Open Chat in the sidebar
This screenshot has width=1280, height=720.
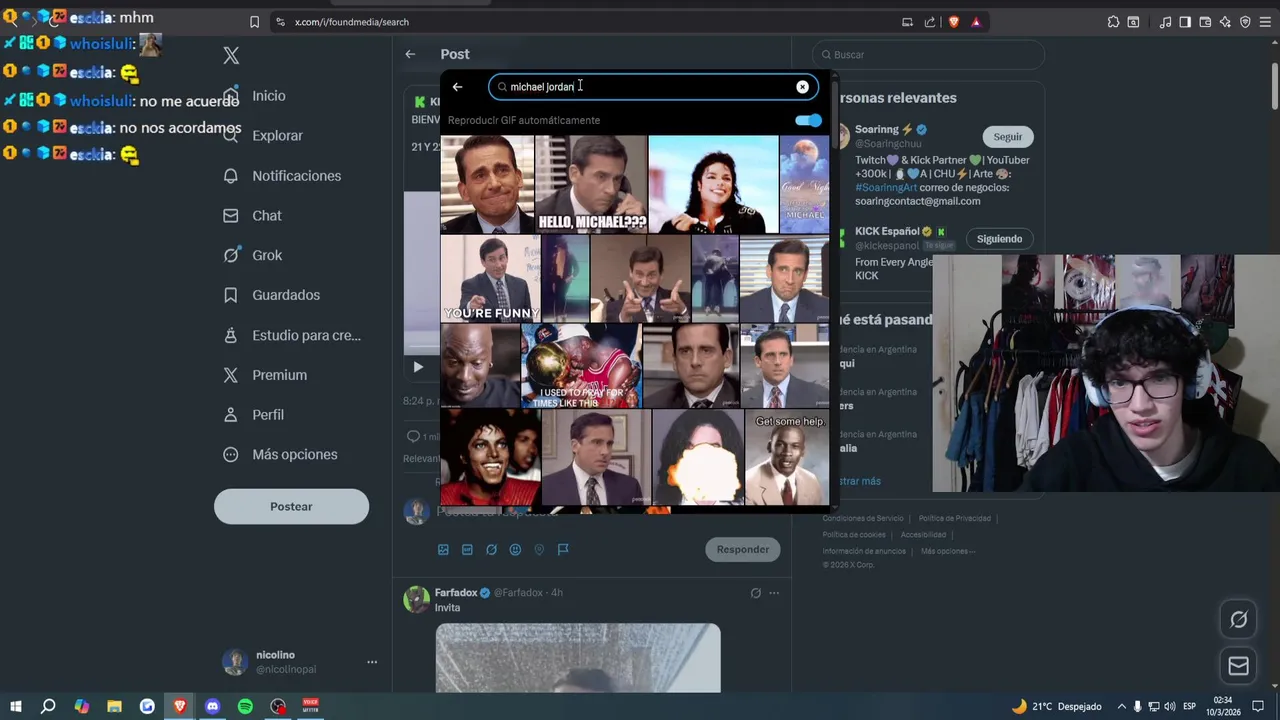(x=252, y=216)
